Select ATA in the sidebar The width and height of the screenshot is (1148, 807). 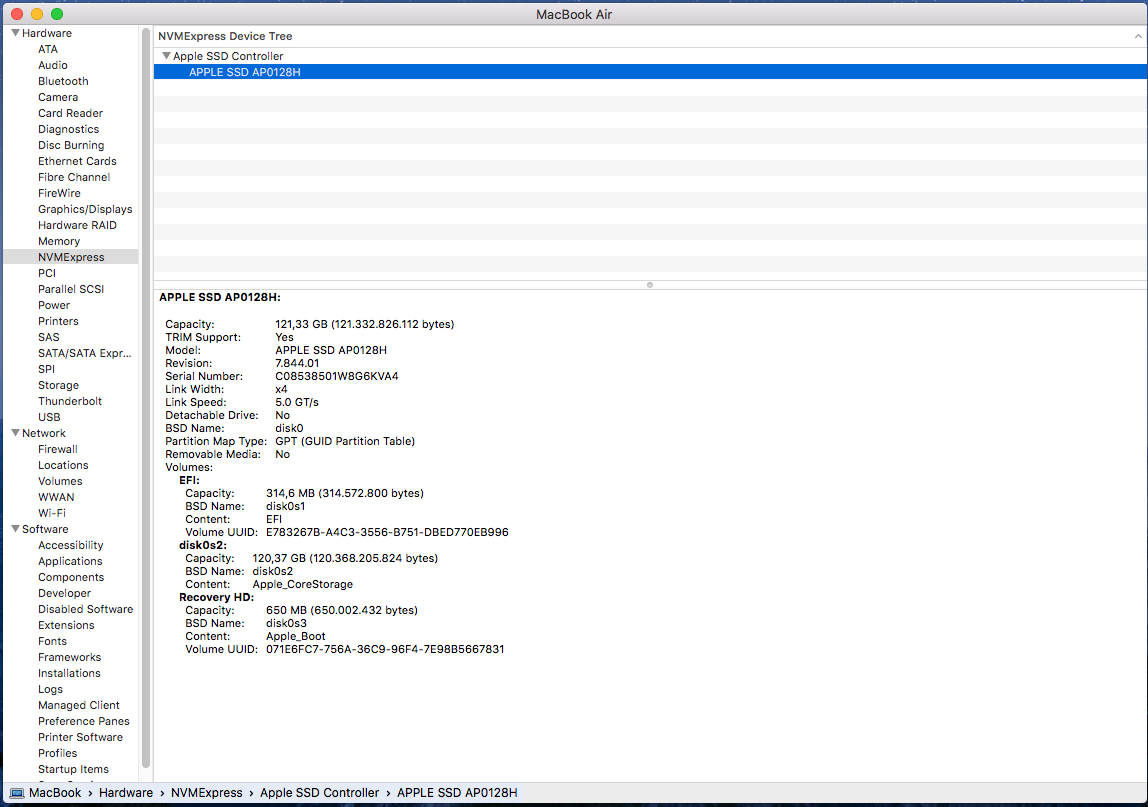click(48, 49)
